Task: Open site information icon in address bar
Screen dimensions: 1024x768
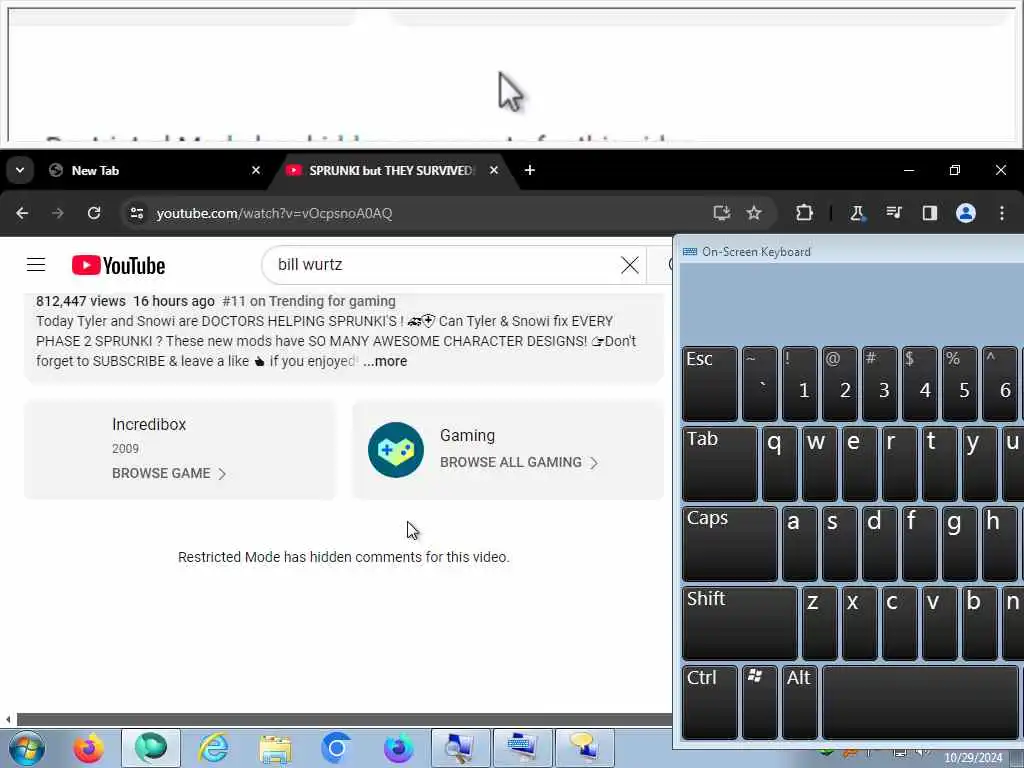Action: [x=136, y=213]
